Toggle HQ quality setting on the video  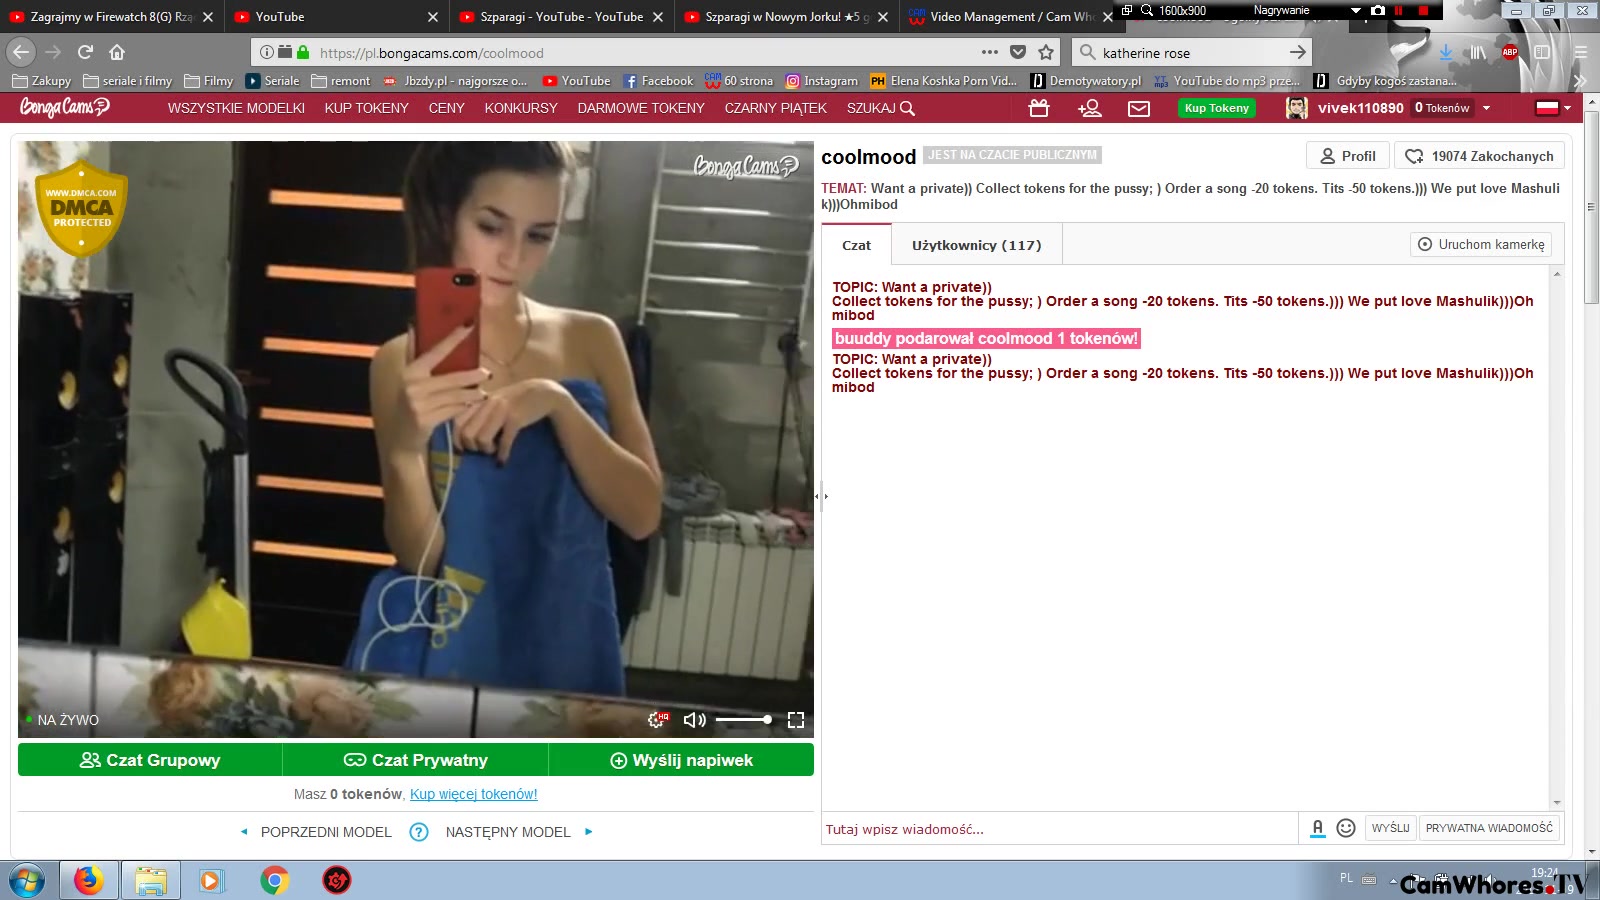click(x=657, y=720)
